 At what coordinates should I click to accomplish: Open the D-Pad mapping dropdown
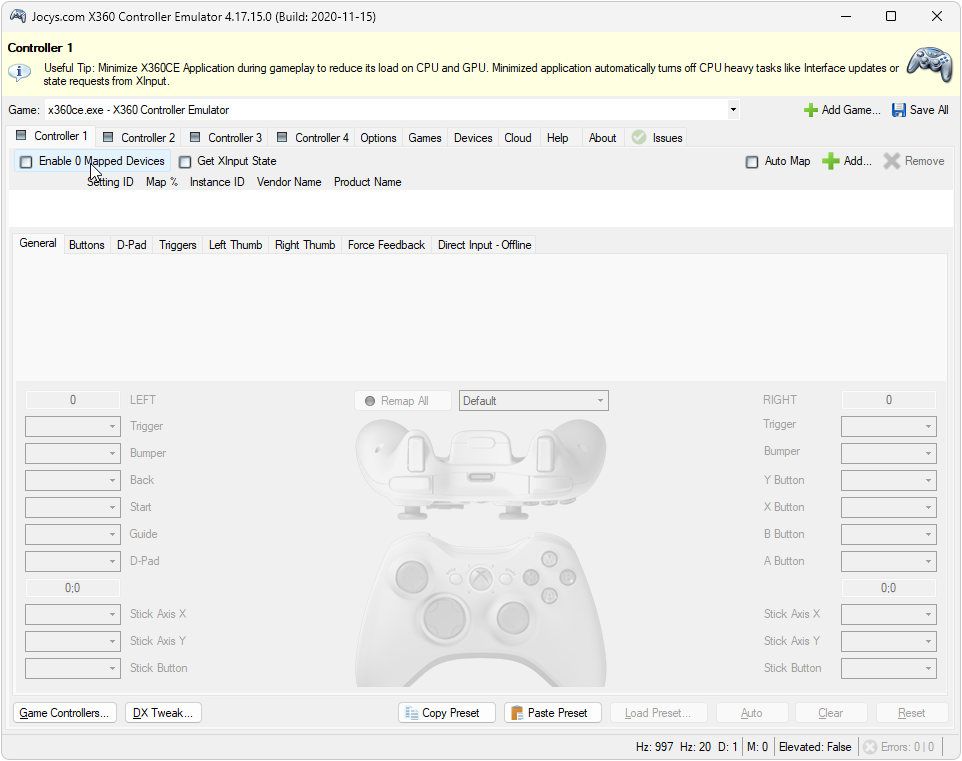tap(72, 562)
